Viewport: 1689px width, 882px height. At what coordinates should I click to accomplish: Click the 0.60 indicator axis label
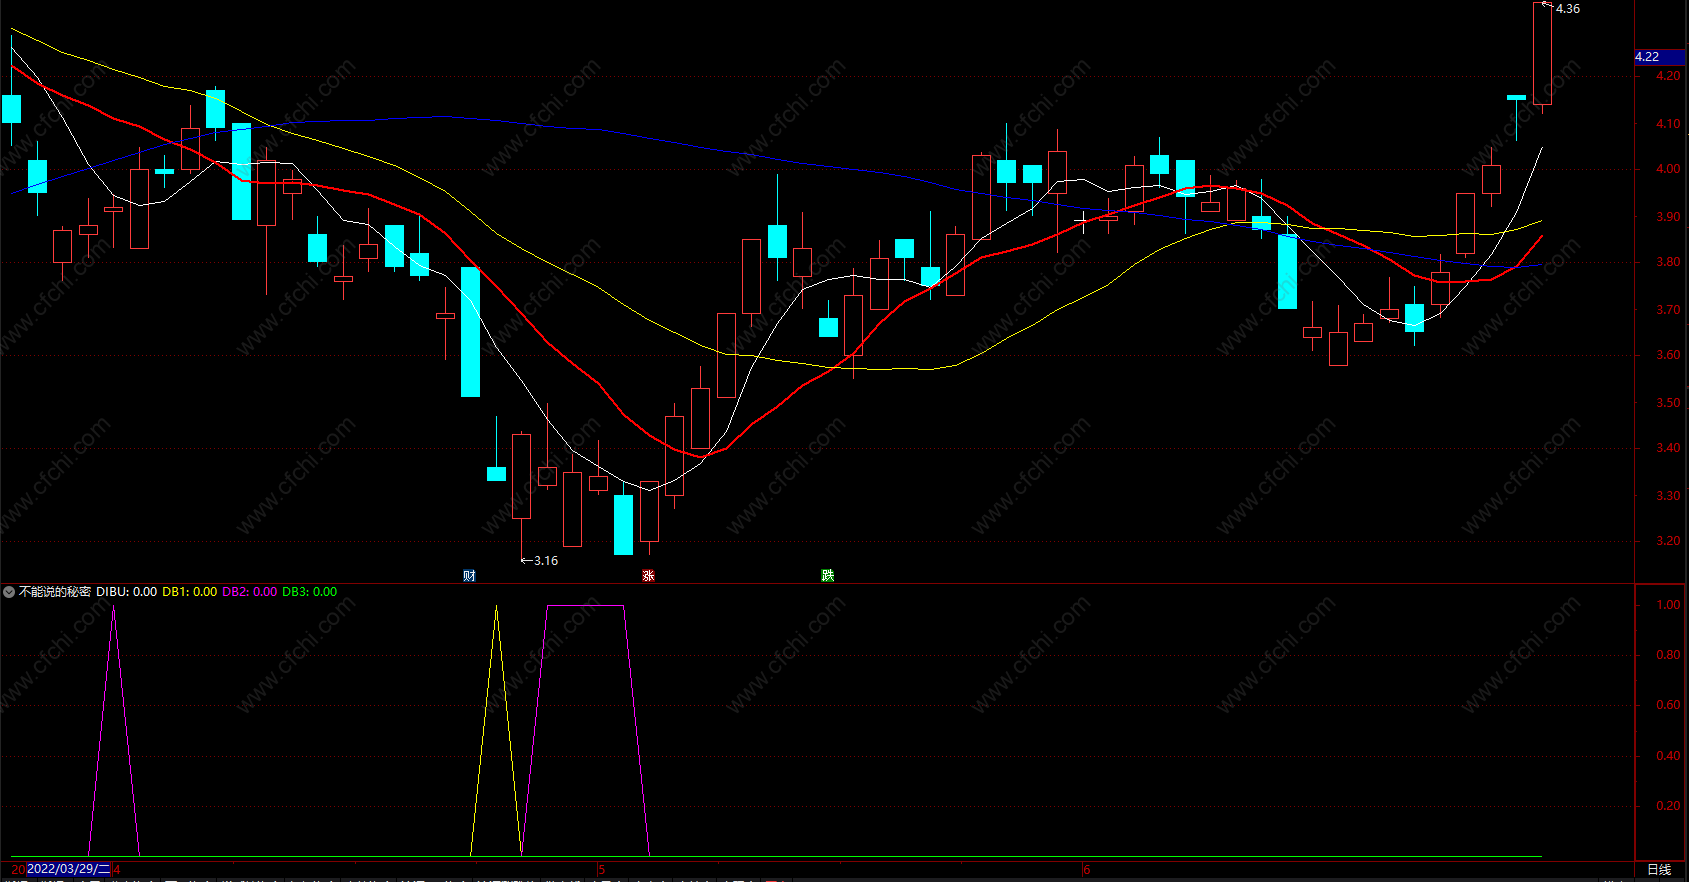coord(1668,705)
